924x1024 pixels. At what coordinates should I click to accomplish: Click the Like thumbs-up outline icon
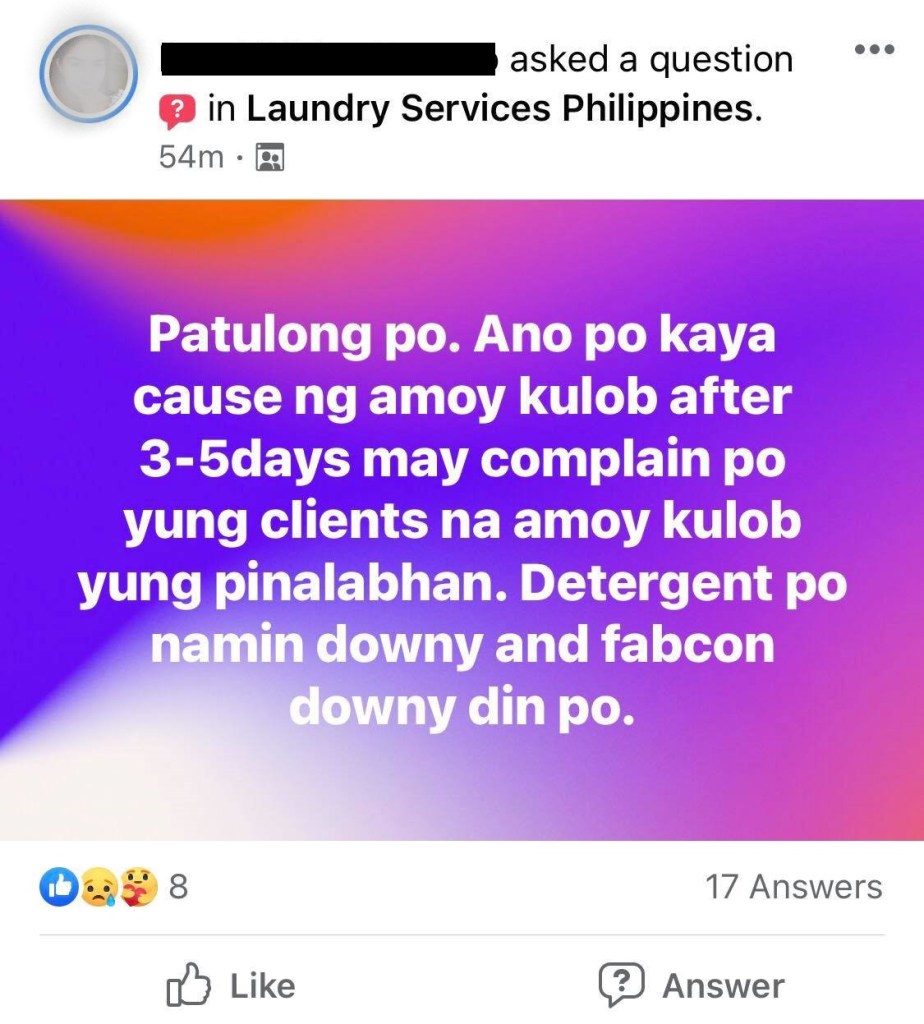click(x=189, y=984)
